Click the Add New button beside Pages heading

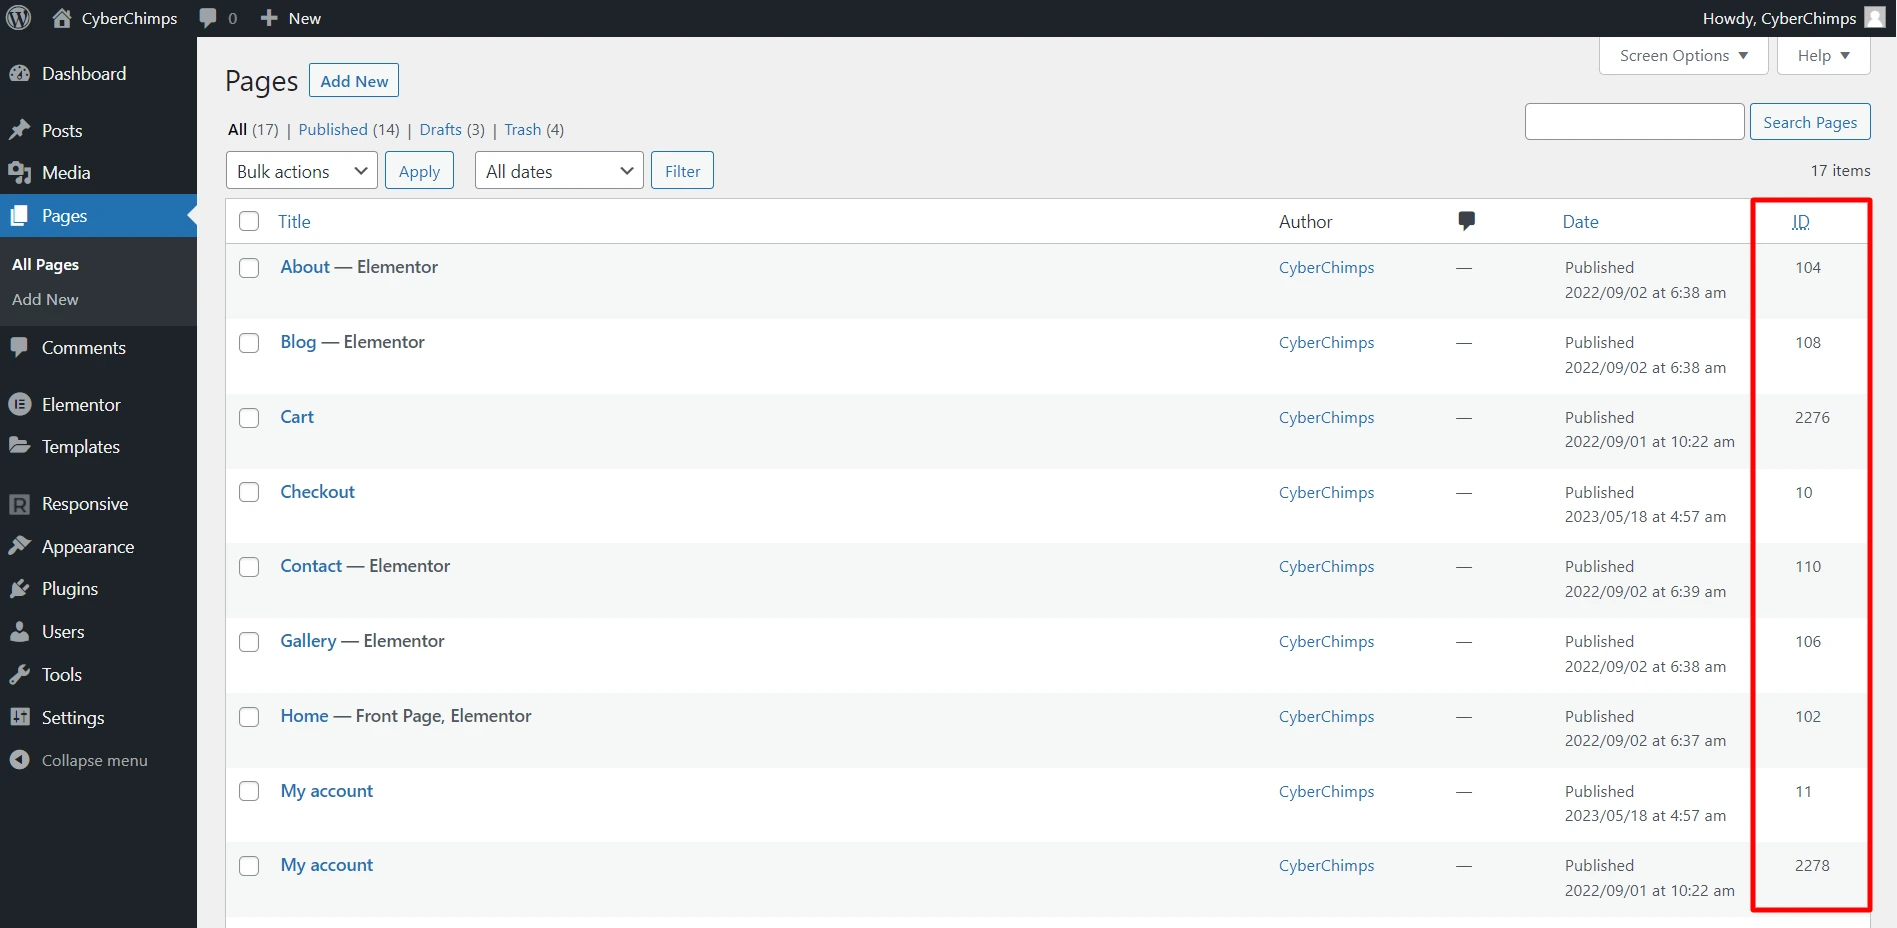click(x=354, y=81)
